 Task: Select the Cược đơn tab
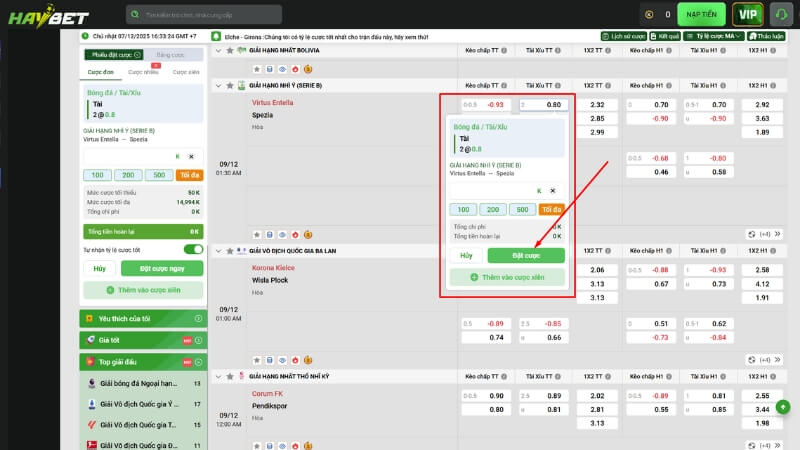click(101, 72)
